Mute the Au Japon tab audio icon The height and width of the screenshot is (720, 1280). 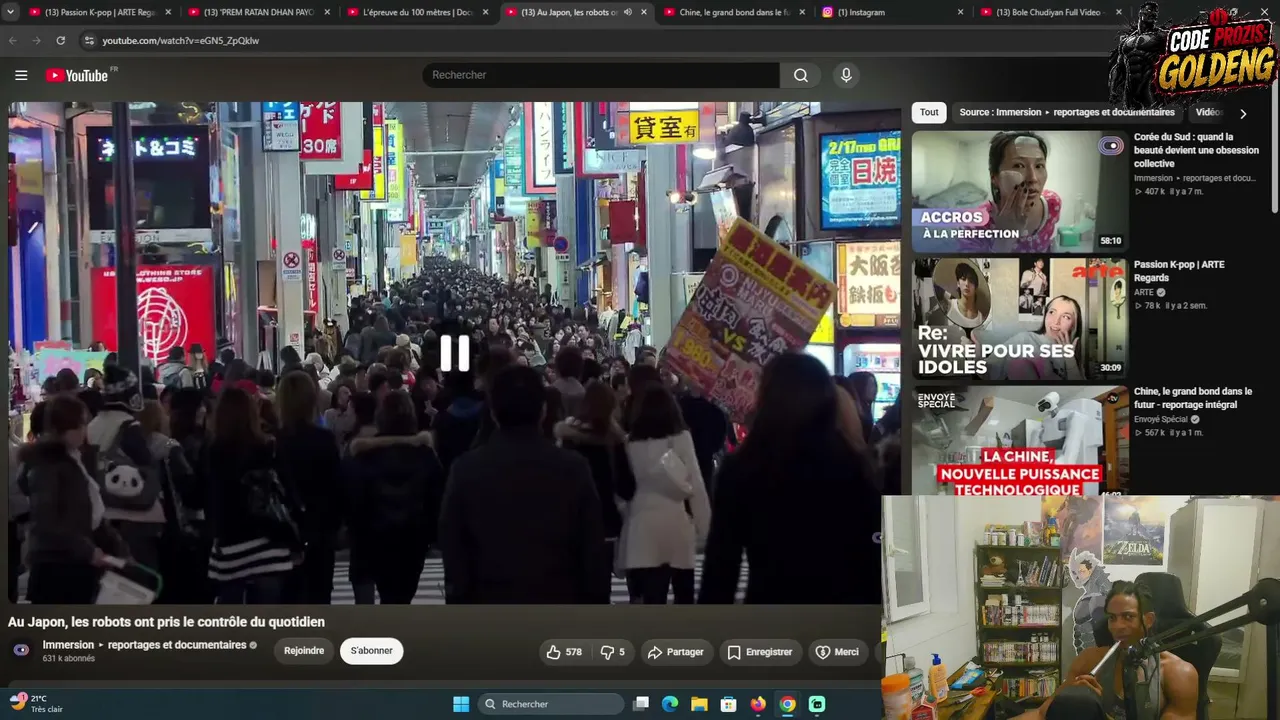[x=628, y=12]
